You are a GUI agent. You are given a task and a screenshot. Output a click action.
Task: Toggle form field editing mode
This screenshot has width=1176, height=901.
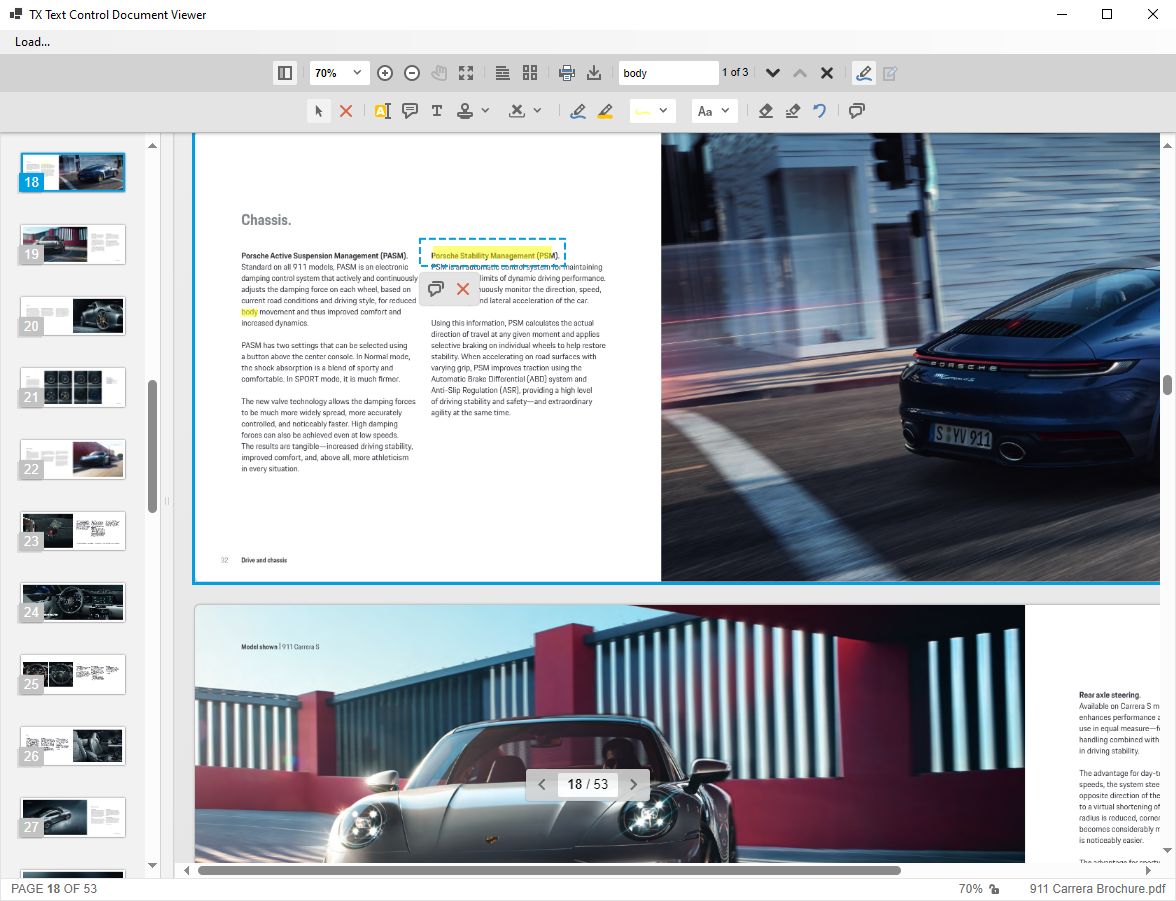click(x=890, y=73)
